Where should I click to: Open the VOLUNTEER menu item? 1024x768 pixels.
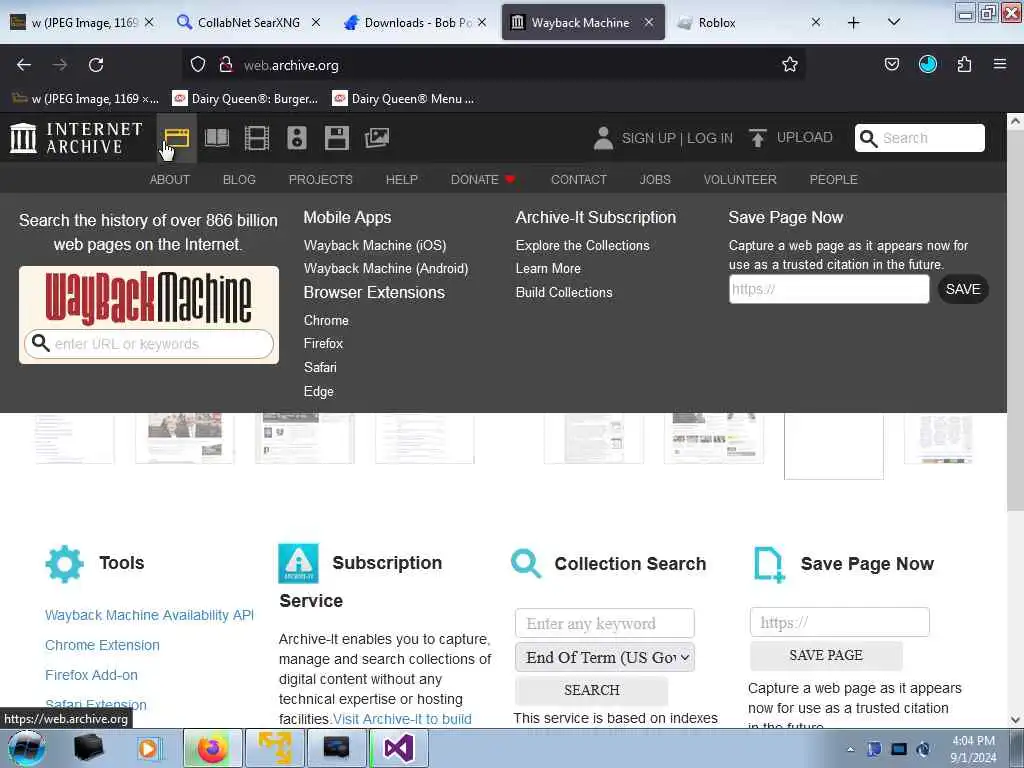point(740,180)
